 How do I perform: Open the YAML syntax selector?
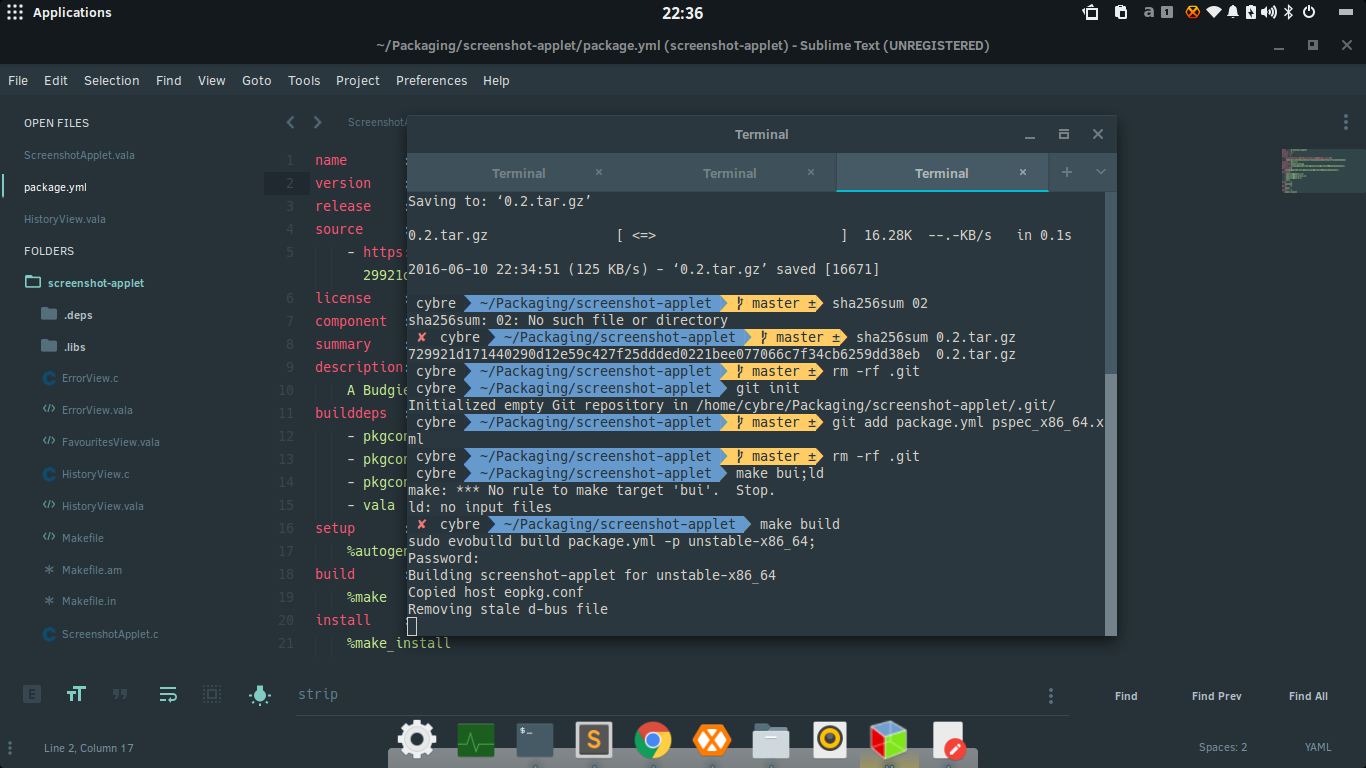tap(1318, 747)
